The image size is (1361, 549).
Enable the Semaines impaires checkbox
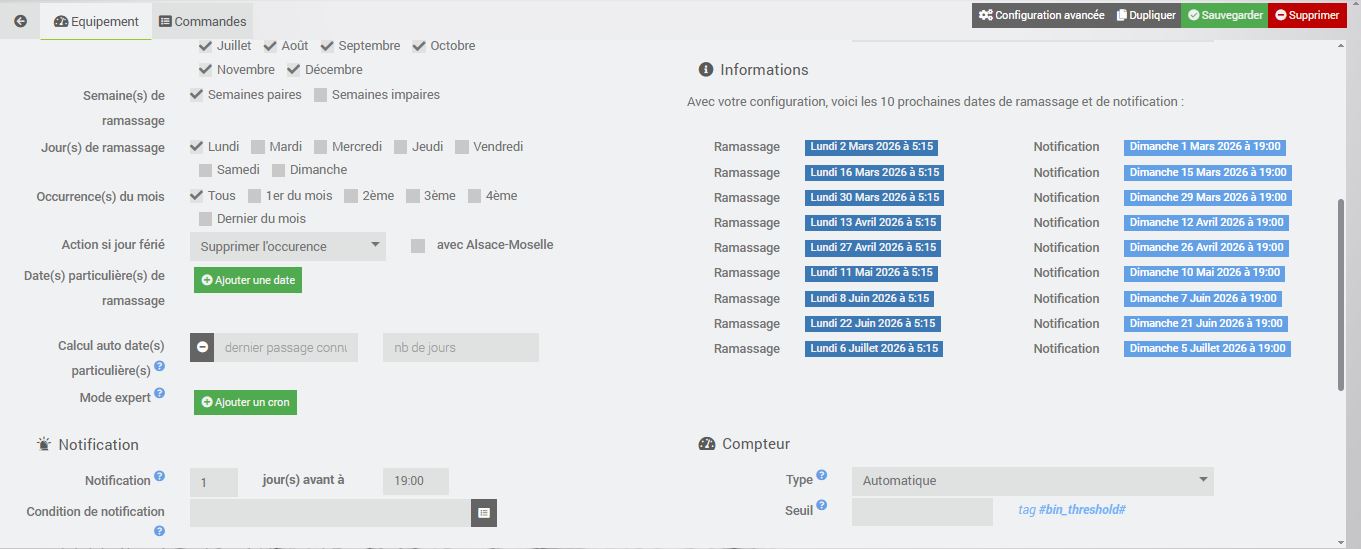321,95
